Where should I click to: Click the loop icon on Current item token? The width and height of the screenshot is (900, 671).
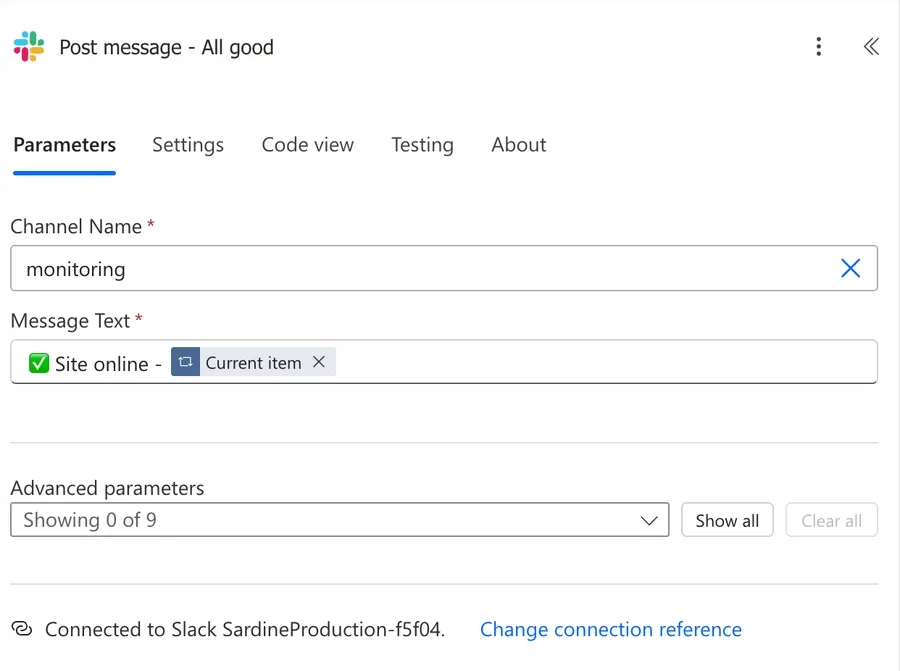click(x=185, y=362)
